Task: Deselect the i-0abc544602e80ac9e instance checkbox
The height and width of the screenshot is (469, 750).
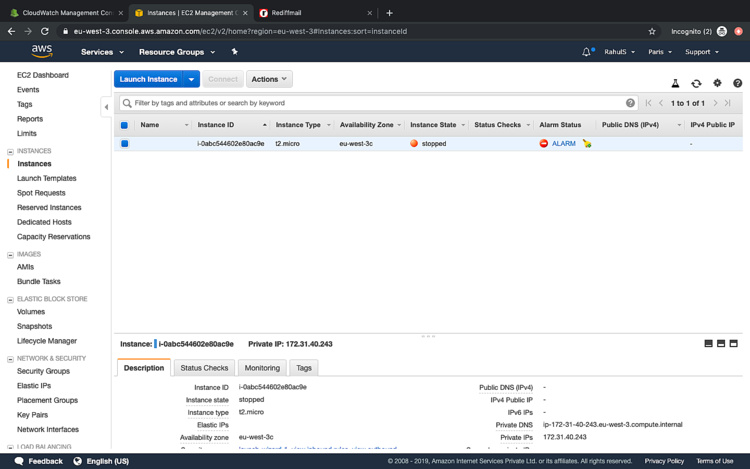Action: pos(124,144)
